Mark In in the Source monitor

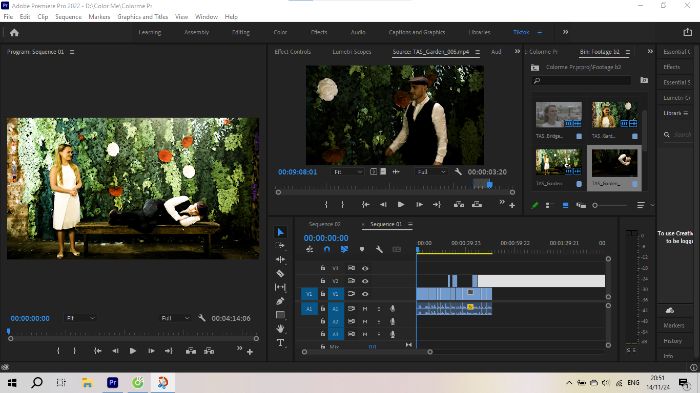click(x=326, y=205)
